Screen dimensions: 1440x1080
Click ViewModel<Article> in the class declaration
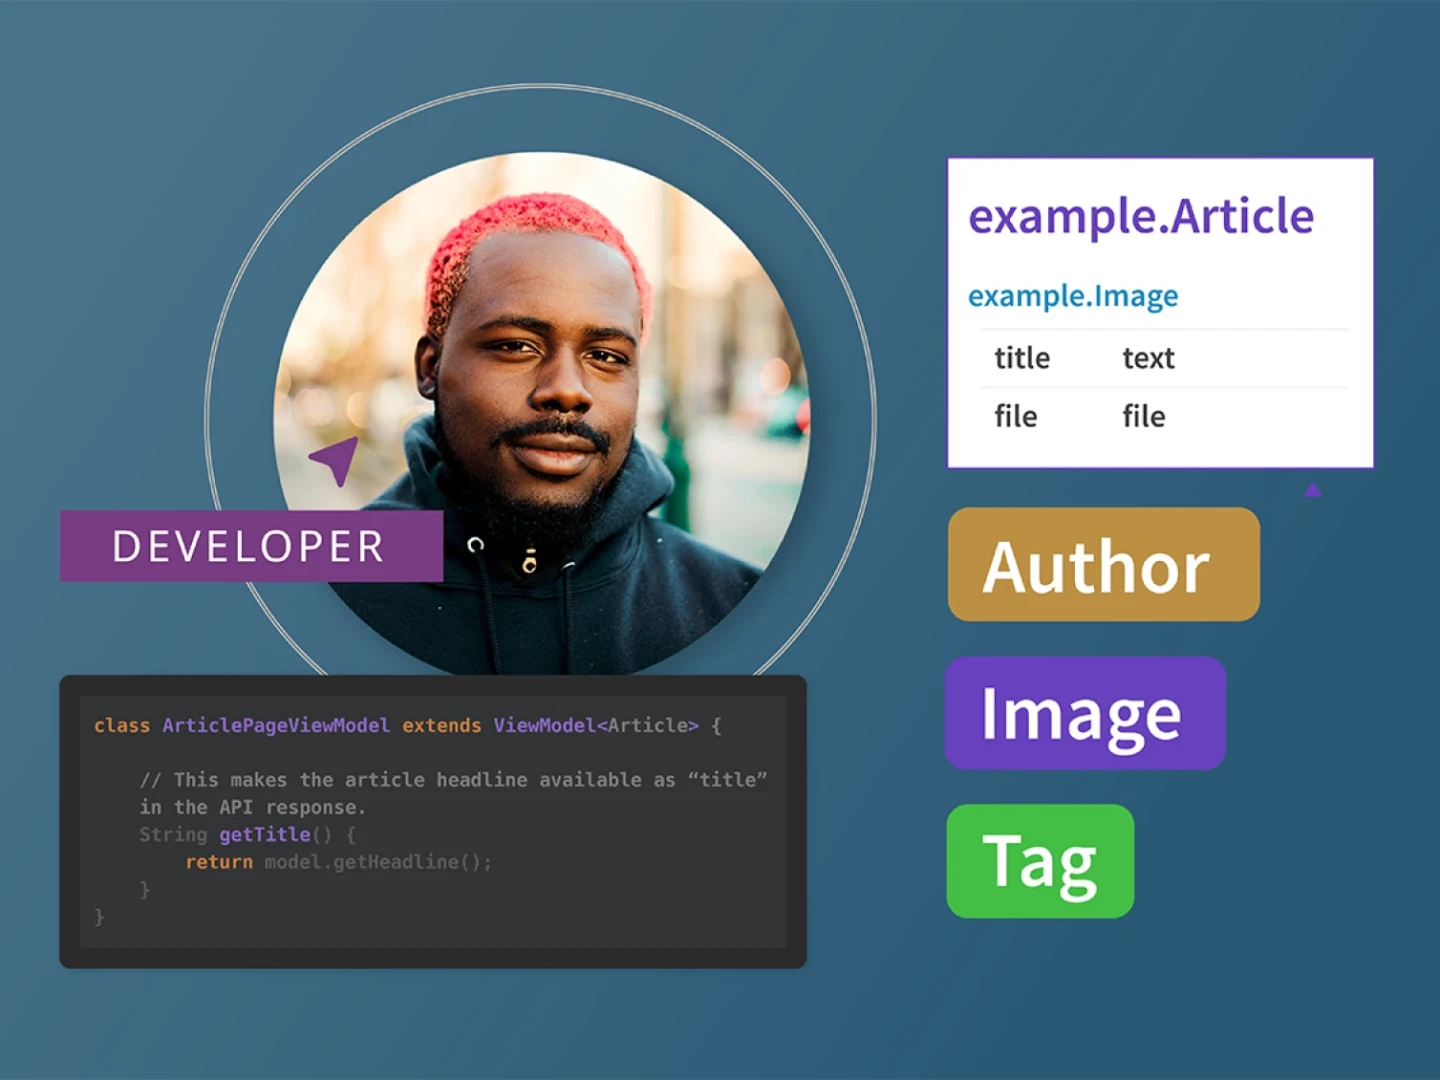[596, 725]
